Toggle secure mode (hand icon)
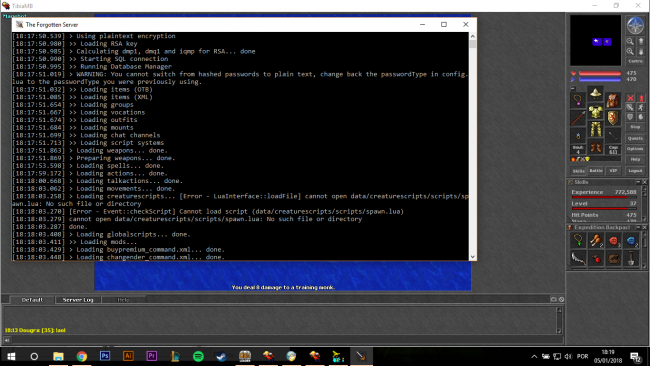Screen dimensions: 650x366 pos(641,117)
